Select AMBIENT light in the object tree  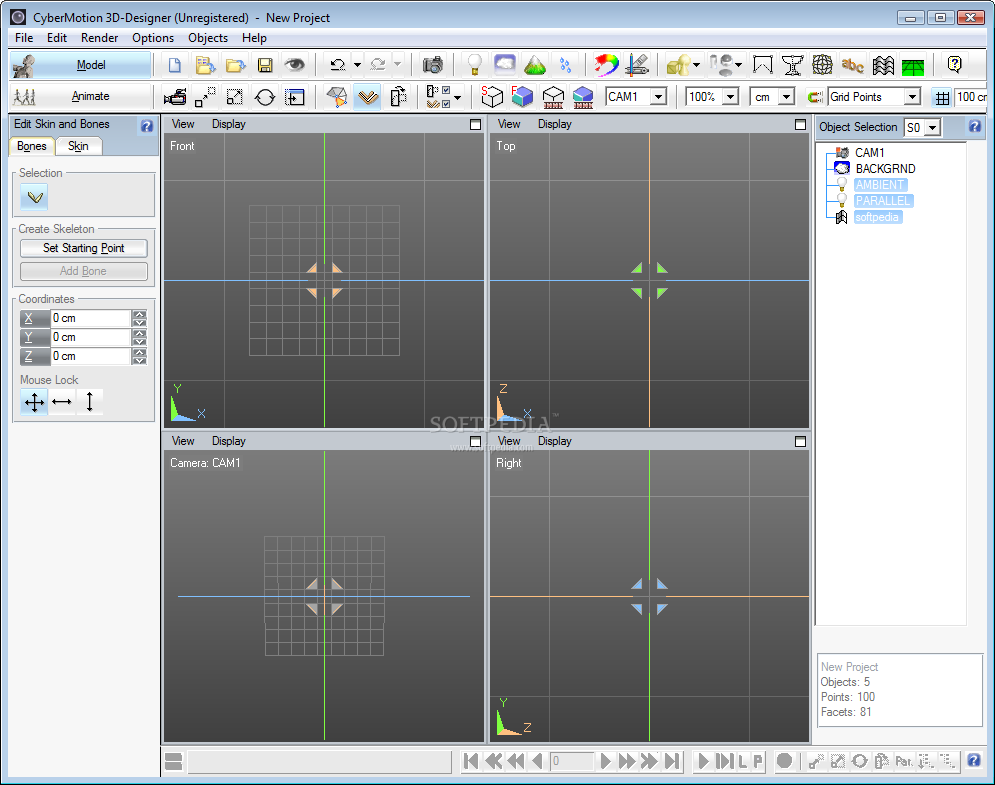[x=880, y=185]
